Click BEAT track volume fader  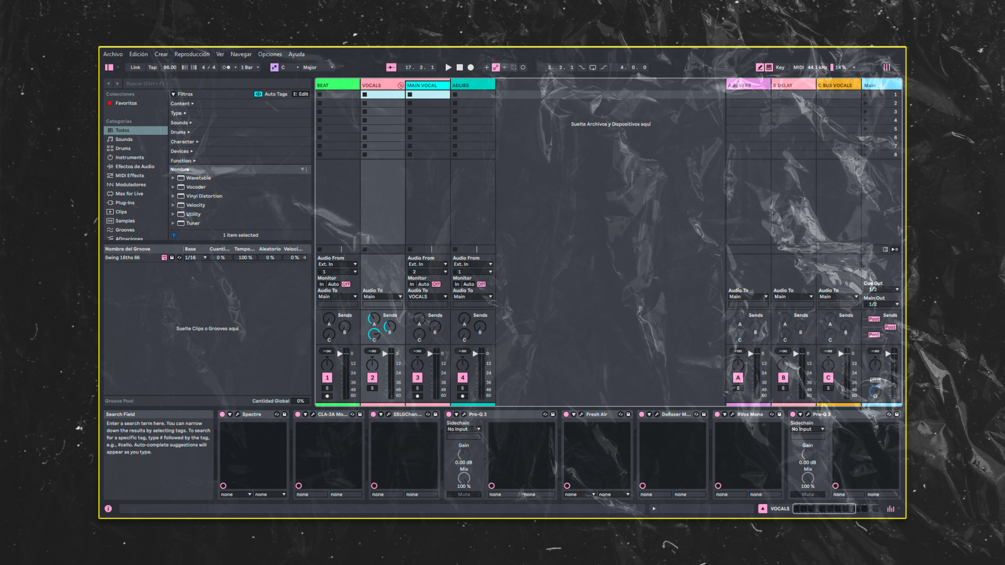340,354
